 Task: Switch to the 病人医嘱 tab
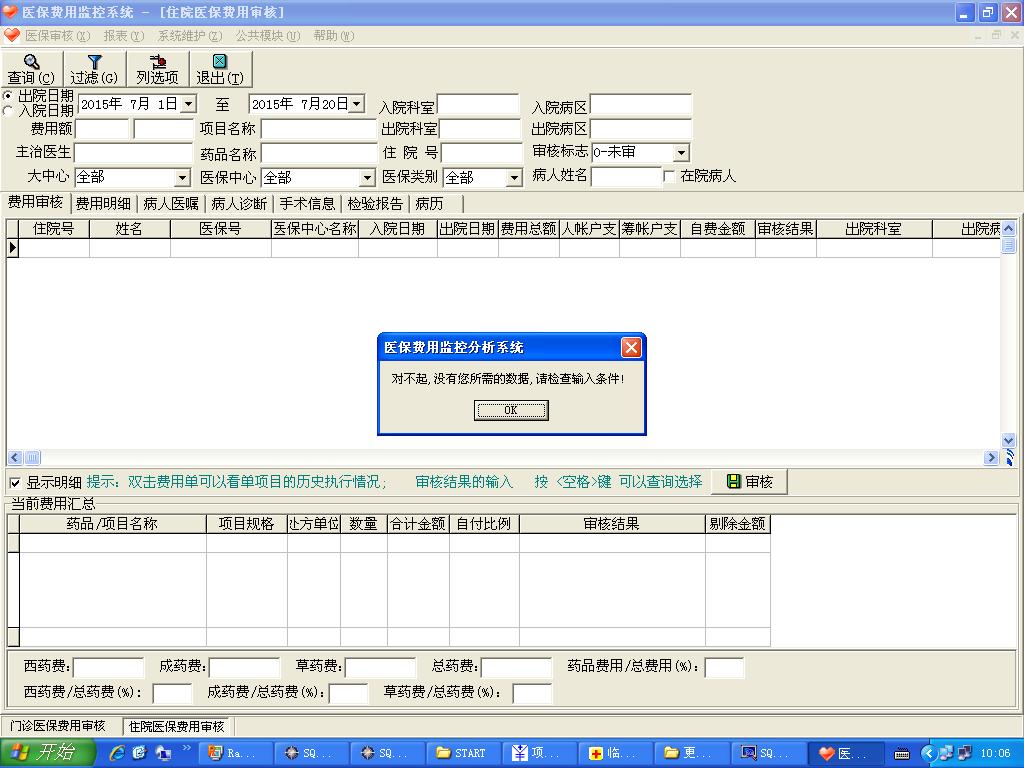pyautogui.click(x=171, y=204)
